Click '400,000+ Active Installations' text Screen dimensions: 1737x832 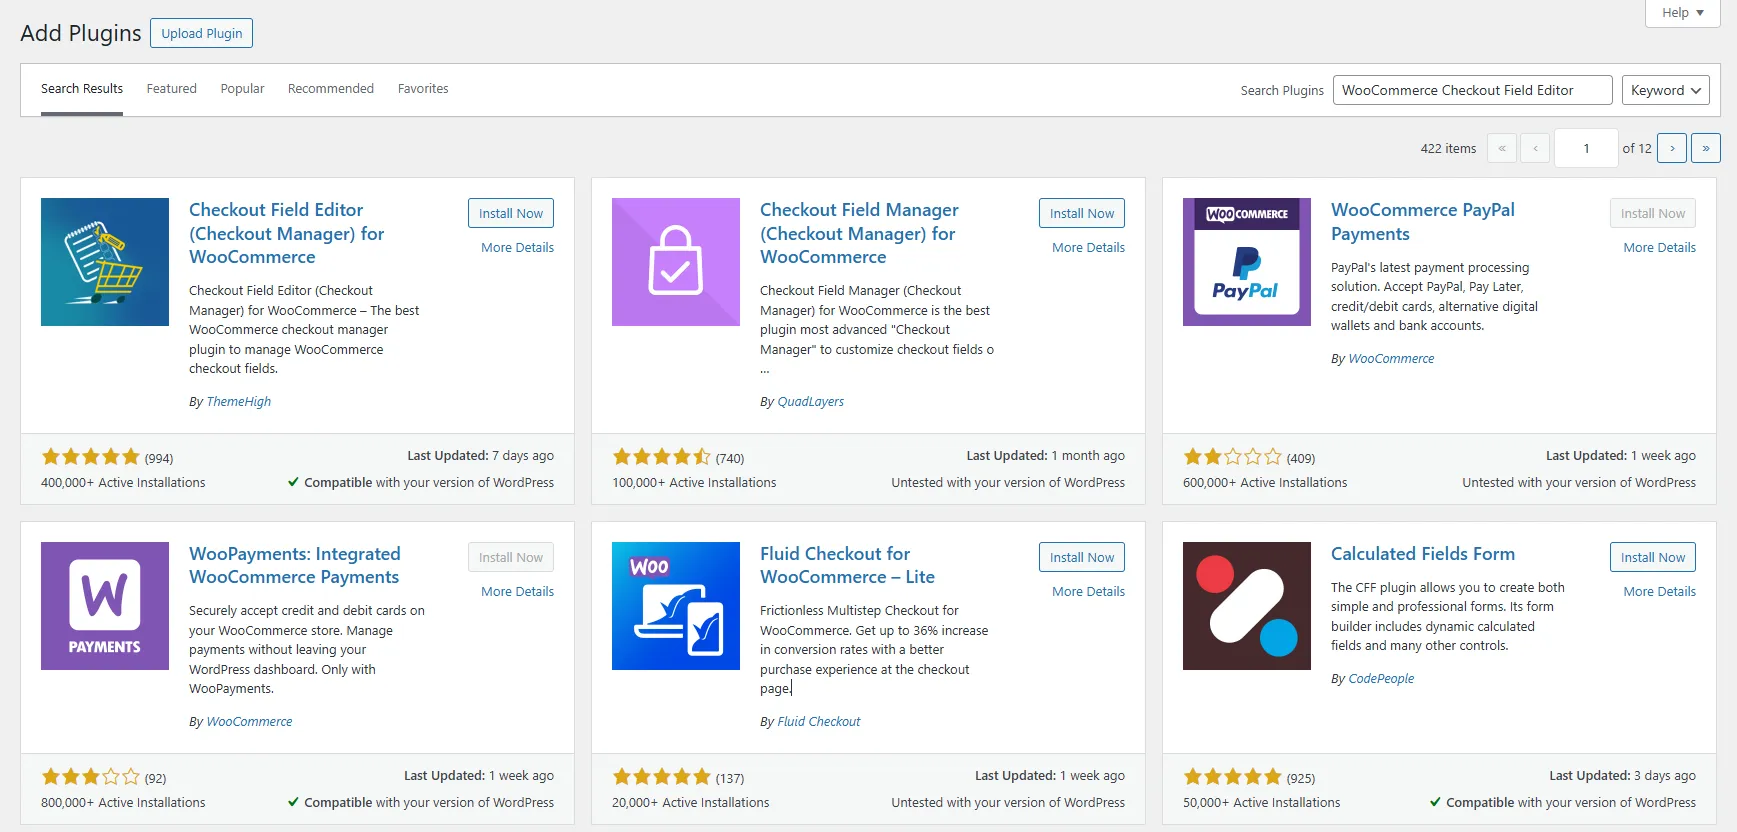pyautogui.click(x=123, y=483)
